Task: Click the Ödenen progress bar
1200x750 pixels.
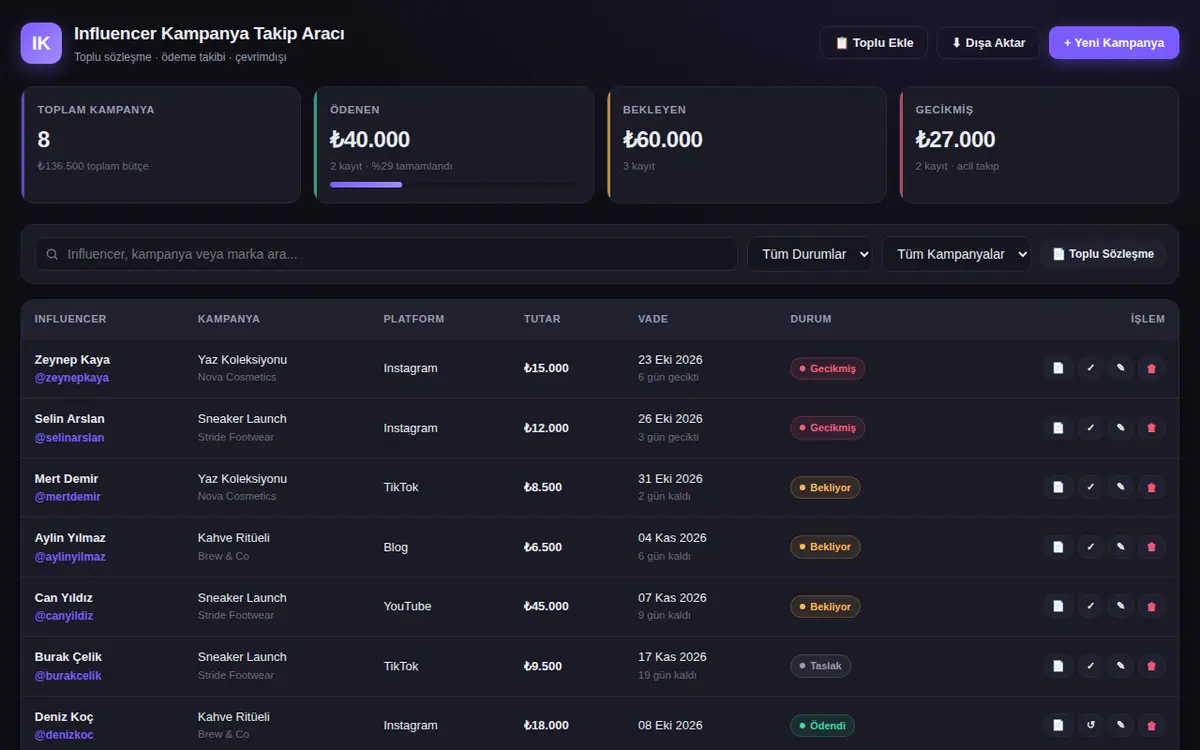Action: [453, 184]
